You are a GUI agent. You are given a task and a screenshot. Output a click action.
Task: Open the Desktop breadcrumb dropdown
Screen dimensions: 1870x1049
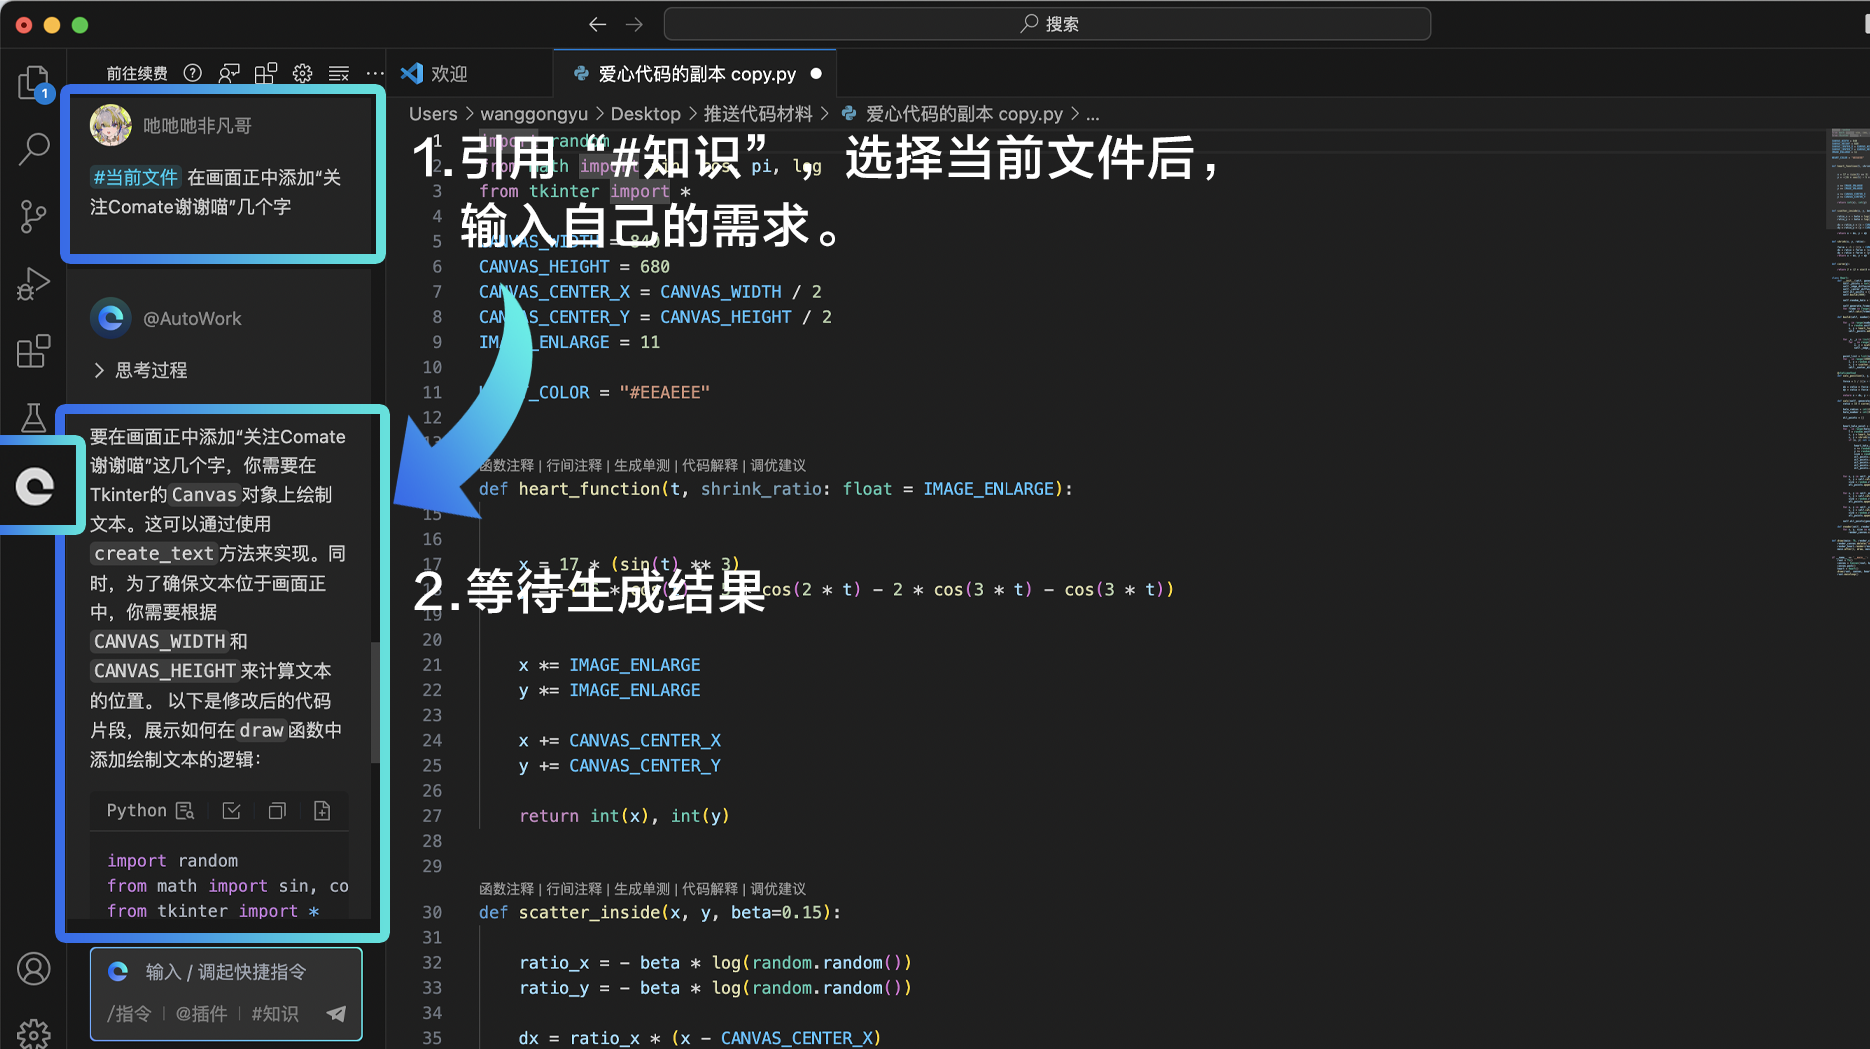click(646, 114)
